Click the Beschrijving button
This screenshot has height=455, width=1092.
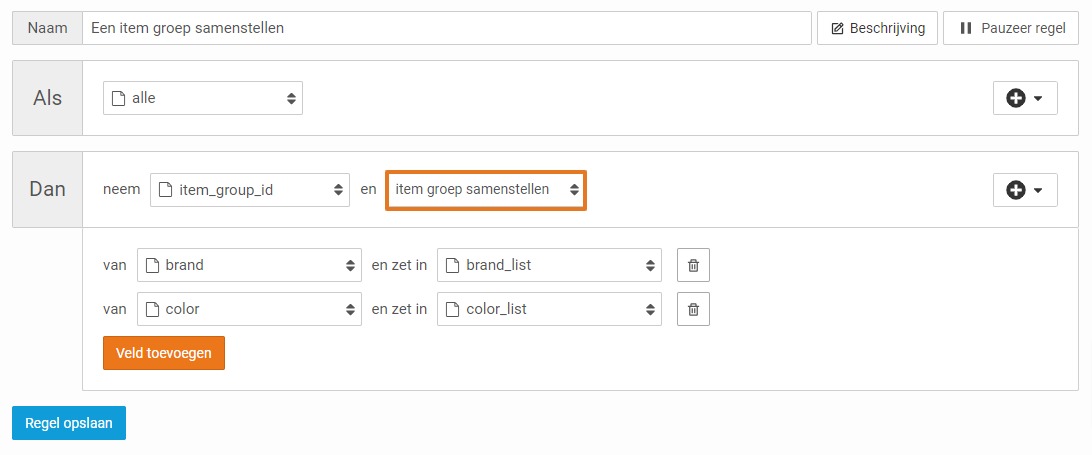pyautogui.click(x=878, y=29)
